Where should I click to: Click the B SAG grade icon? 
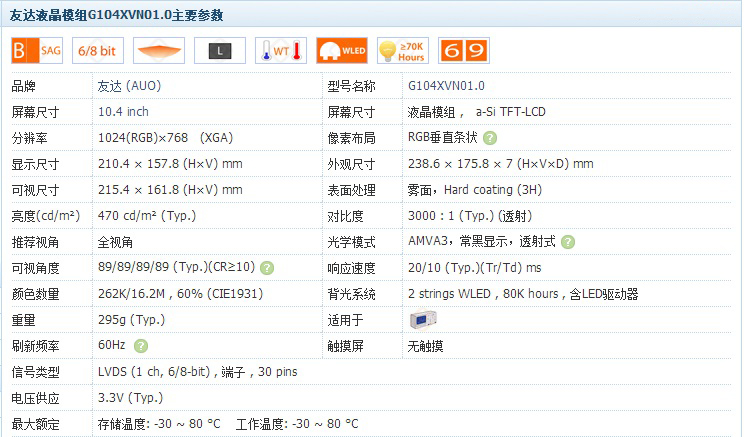click(37, 51)
